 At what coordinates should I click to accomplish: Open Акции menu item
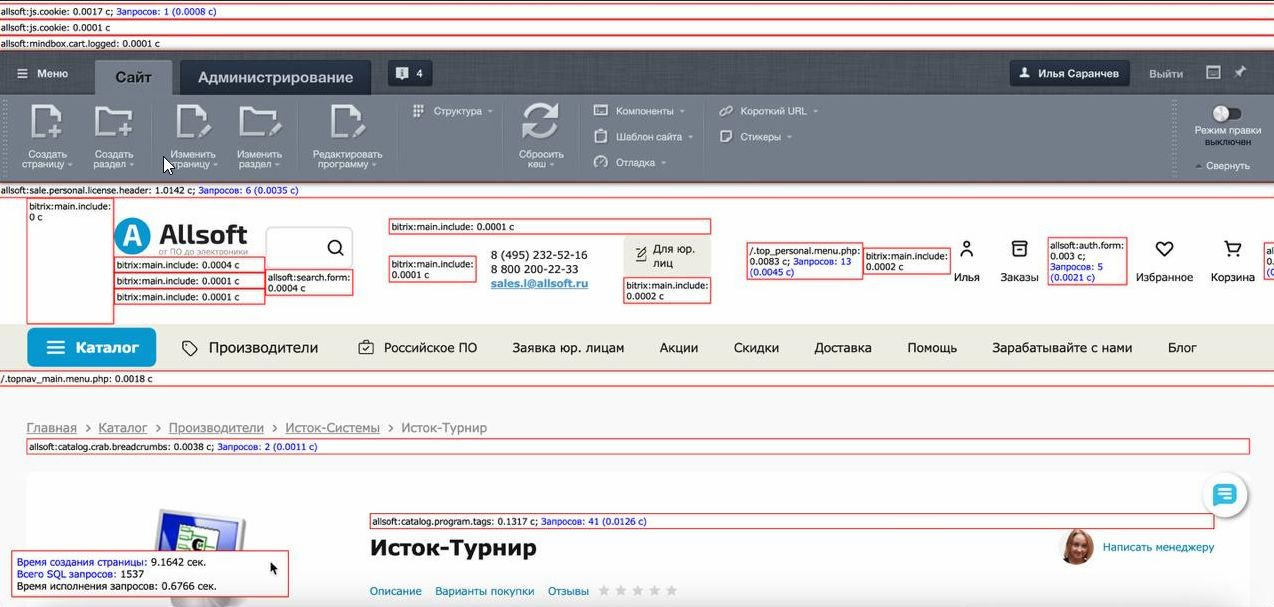(679, 348)
